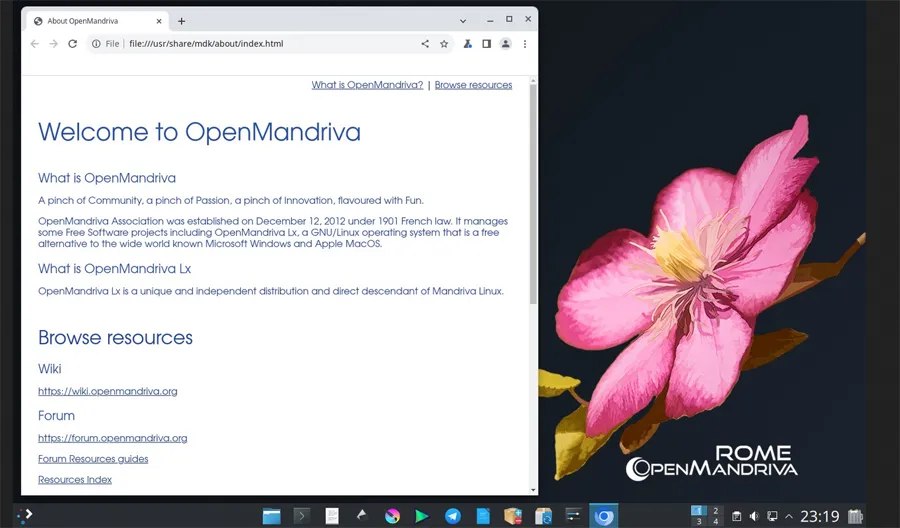
Task: Click the What is OpenMandriva Lx heading
Action: pyautogui.click(x=114, y=269)
